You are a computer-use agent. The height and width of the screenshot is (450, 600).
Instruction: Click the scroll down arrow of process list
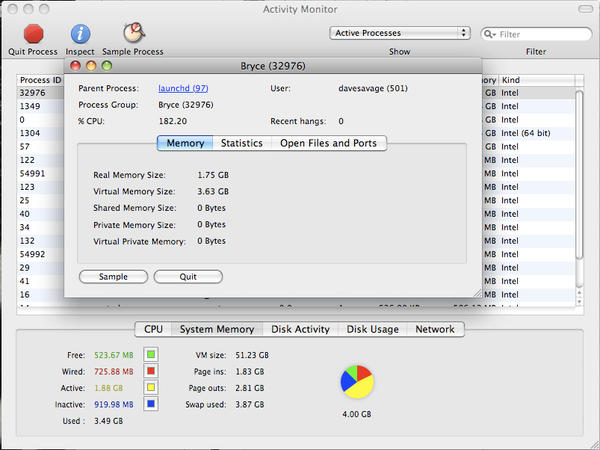[579, 302]
